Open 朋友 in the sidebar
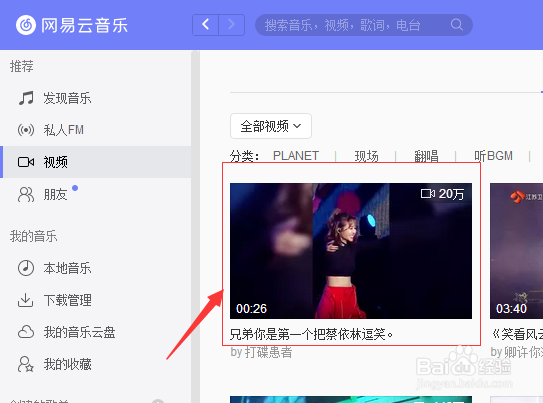Viewport: 543px width, 403px height. point(55,194)
